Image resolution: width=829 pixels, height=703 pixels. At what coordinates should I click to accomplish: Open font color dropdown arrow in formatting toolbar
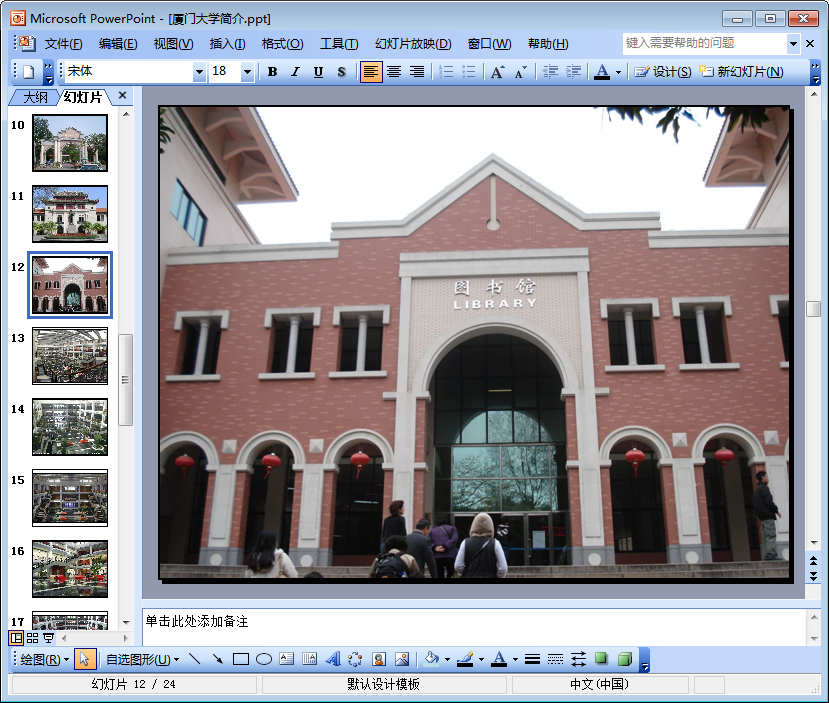[x=618, y=72]
